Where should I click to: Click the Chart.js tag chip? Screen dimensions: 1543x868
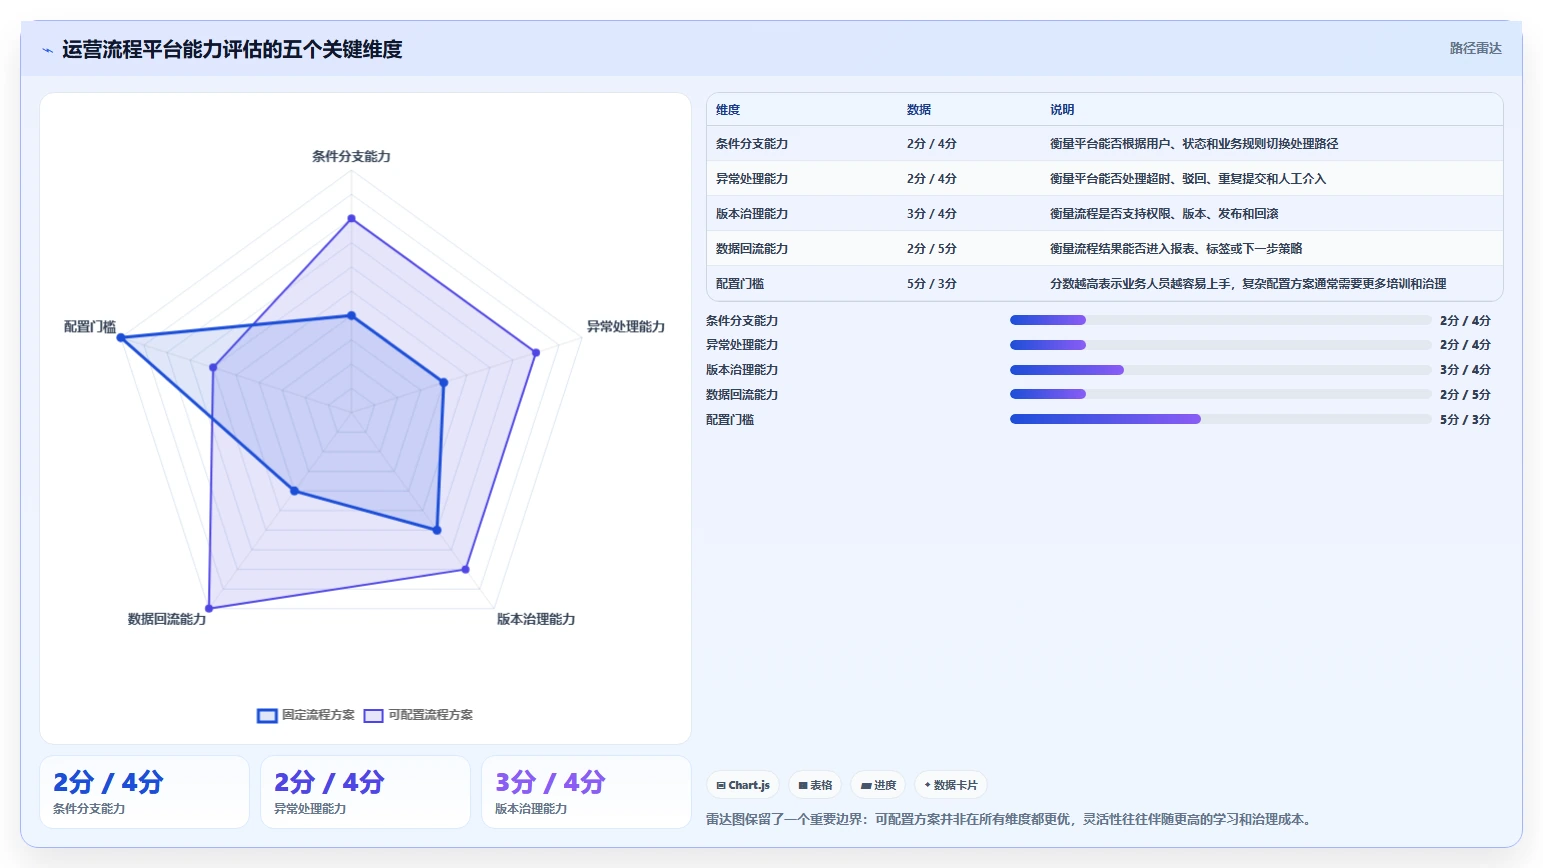coord(743,785)
